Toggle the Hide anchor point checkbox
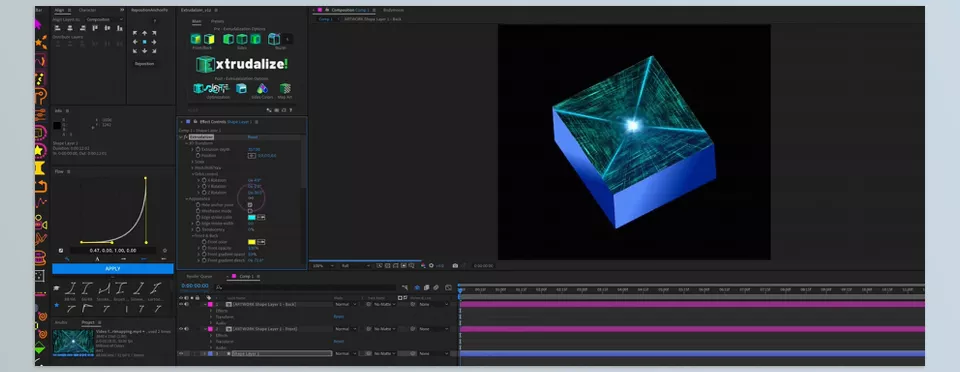The width and height of the screenshot is (960, 372). (250, 205)
